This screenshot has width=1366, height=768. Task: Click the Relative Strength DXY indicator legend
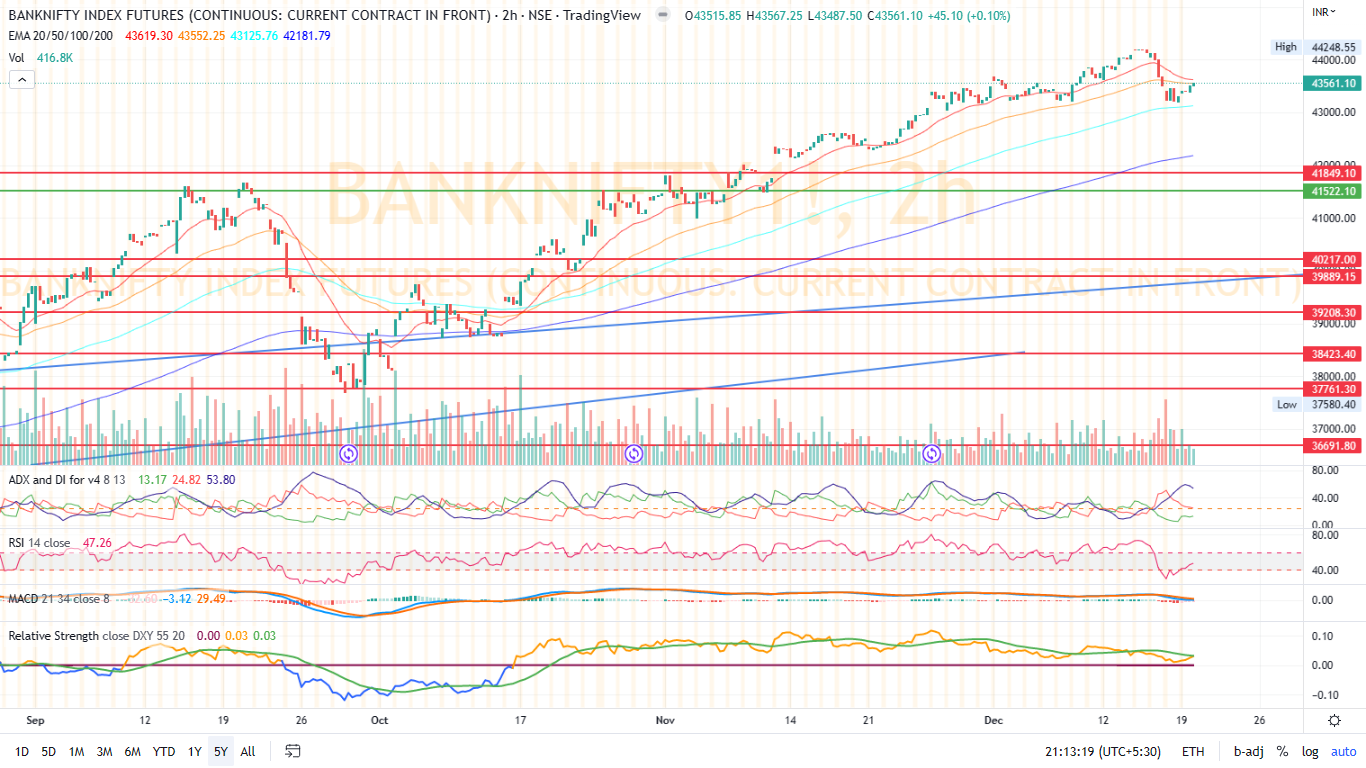click(x=97, y=635)
